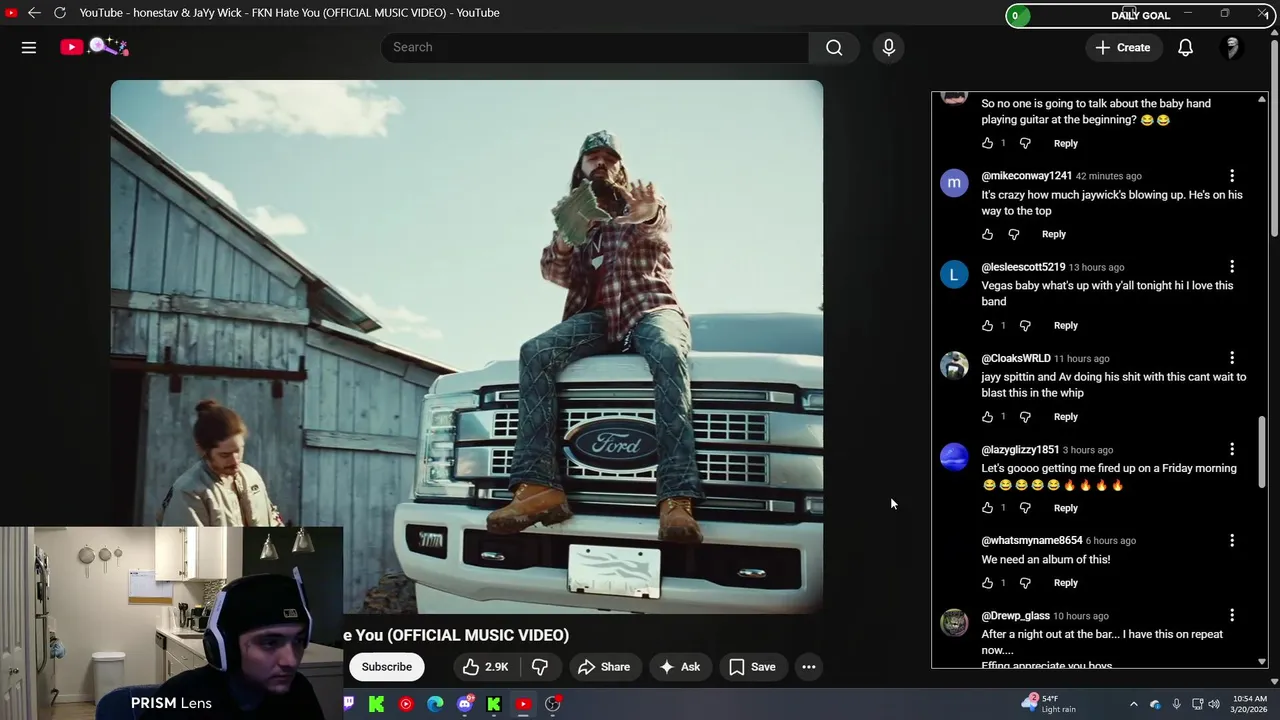Open Twitch from the taskbar
The height and width of the screenshot is (720, 1280).
point(348,704)
